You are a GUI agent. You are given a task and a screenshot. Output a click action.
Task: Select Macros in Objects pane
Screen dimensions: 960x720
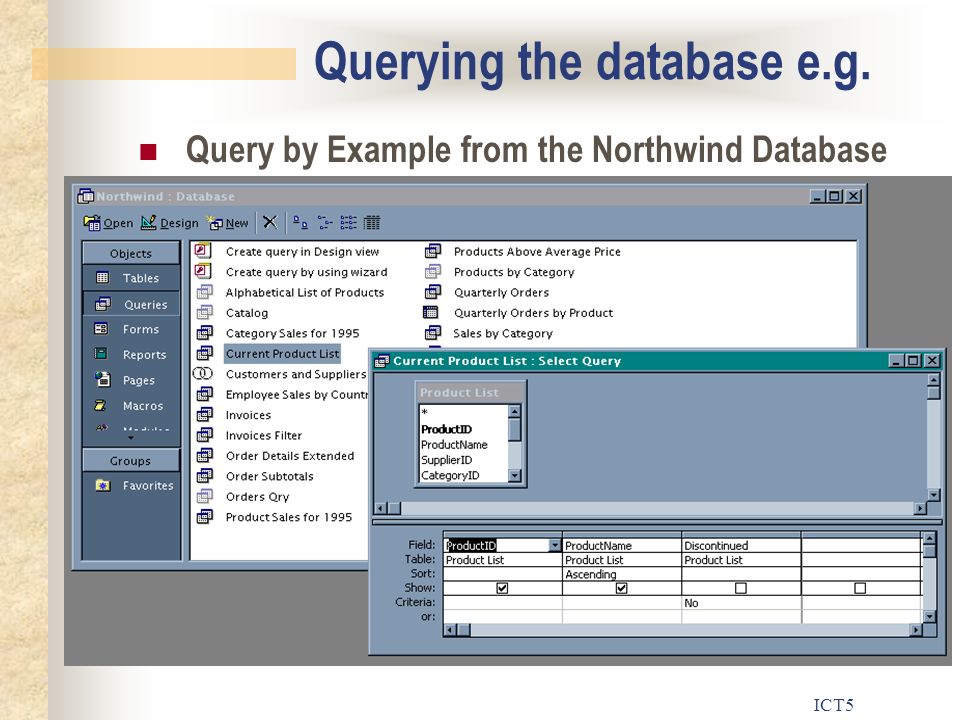pos(131,406)
